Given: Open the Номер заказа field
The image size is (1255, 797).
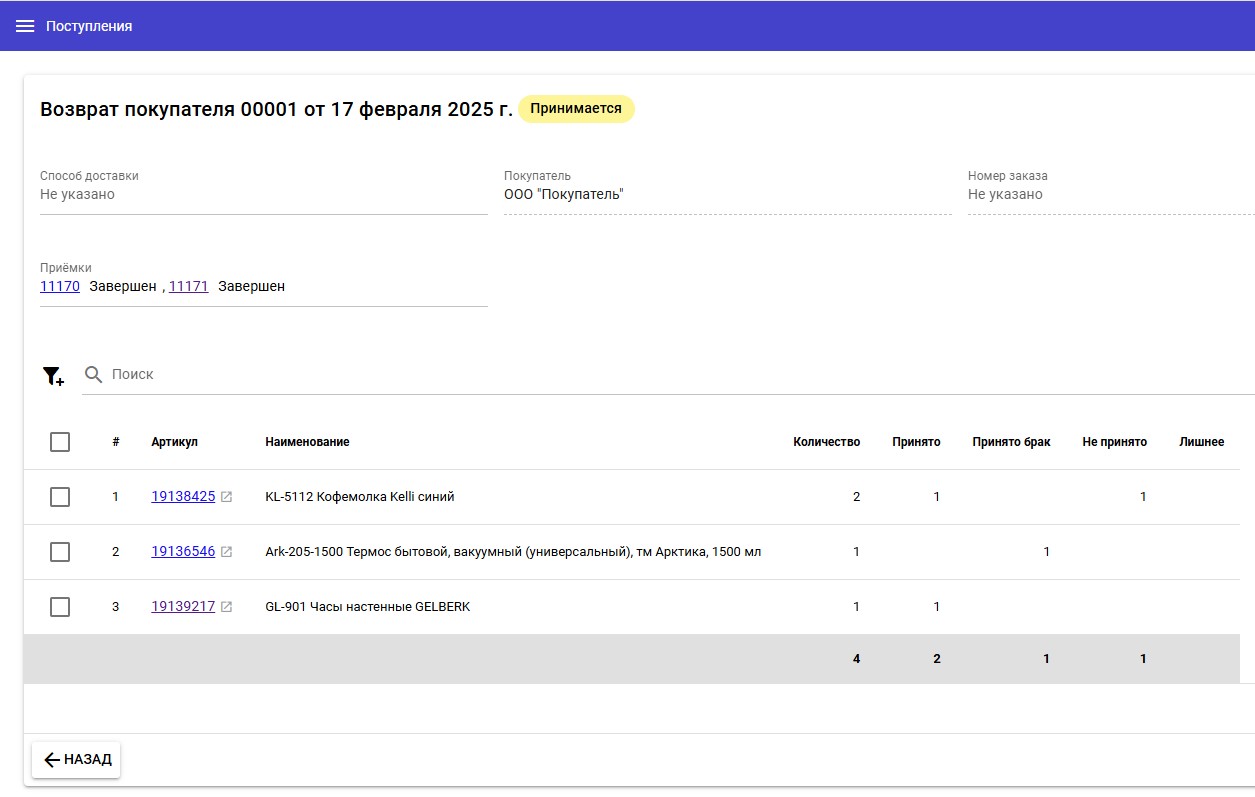Looking at the screenshot, I should pyautogui.click(x=1110, y=195).
